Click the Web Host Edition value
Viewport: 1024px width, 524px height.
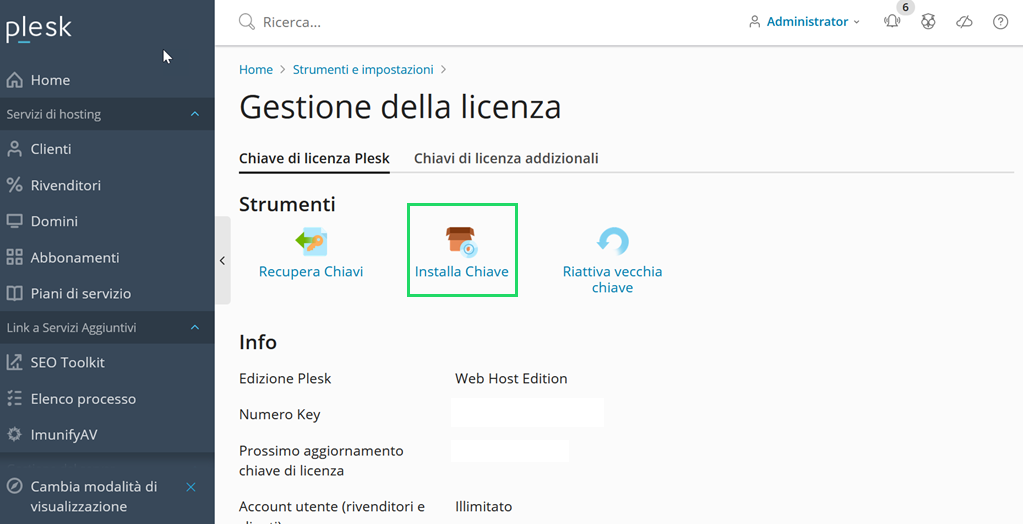(x=511, y=378)
